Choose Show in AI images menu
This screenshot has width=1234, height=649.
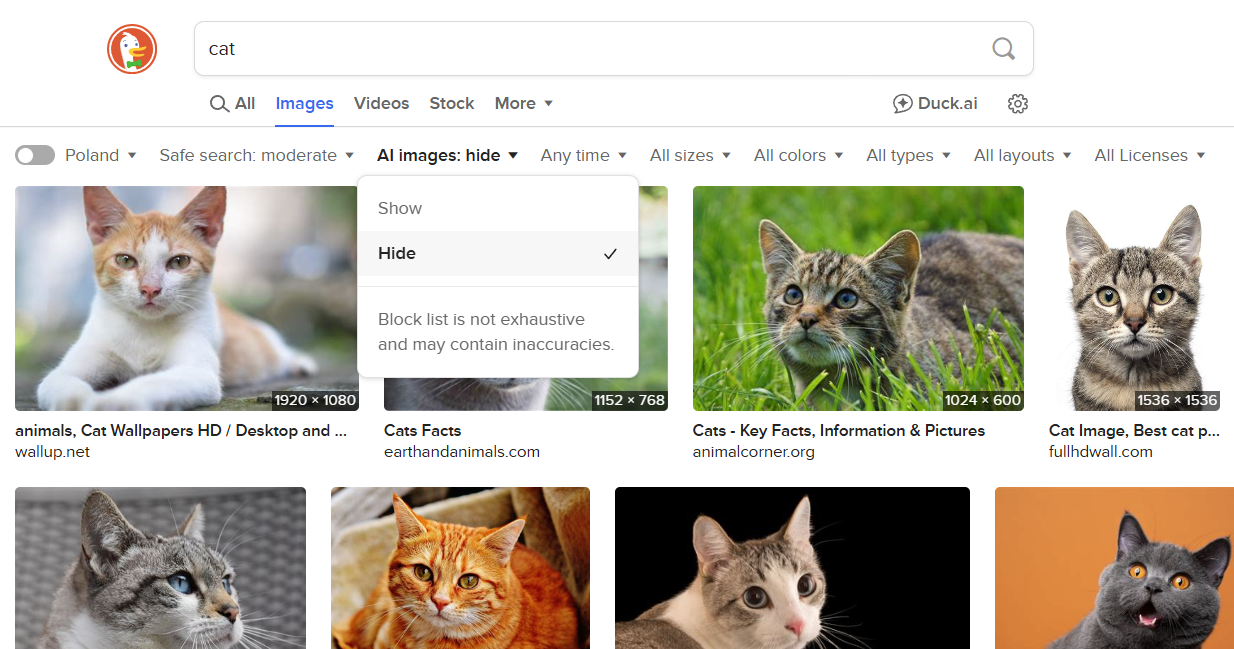(498, 208)
